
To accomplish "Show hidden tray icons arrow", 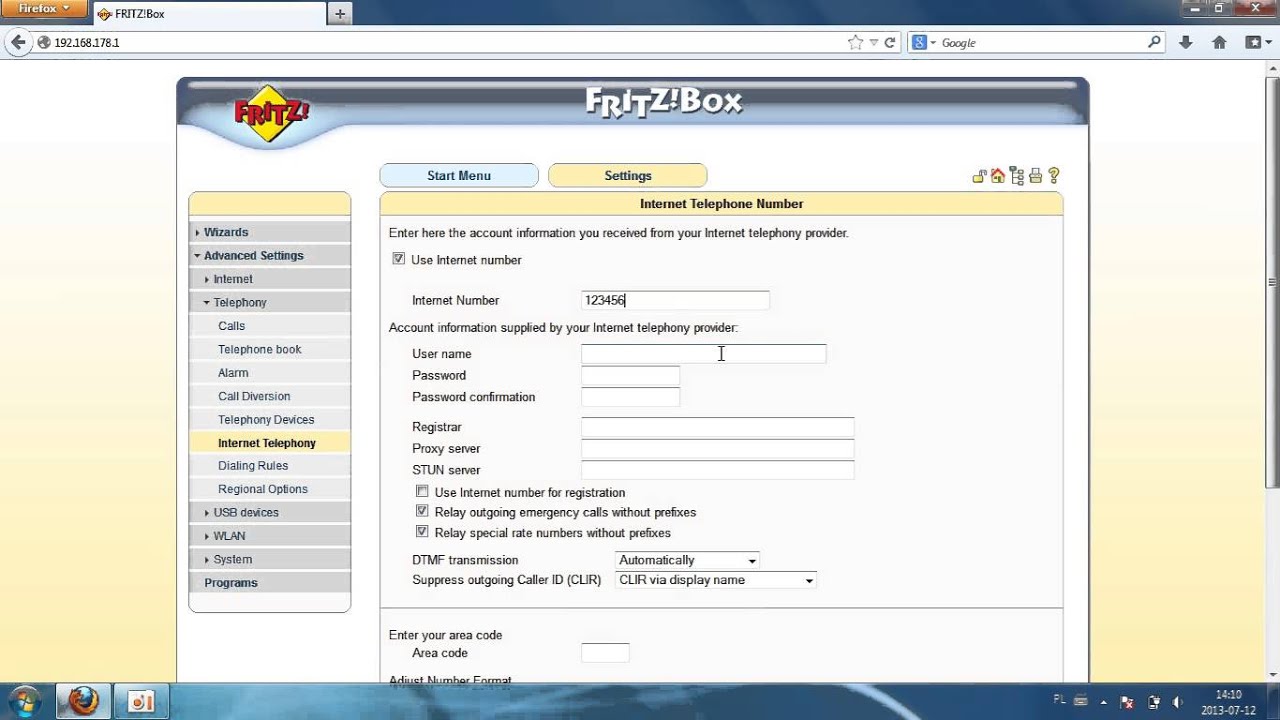I will pos(1102,701).
